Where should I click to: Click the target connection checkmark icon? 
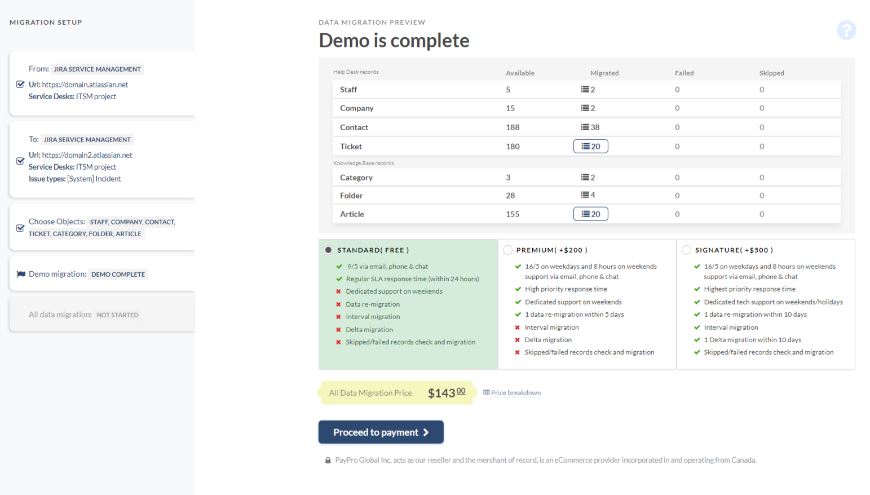pos(21,161)
